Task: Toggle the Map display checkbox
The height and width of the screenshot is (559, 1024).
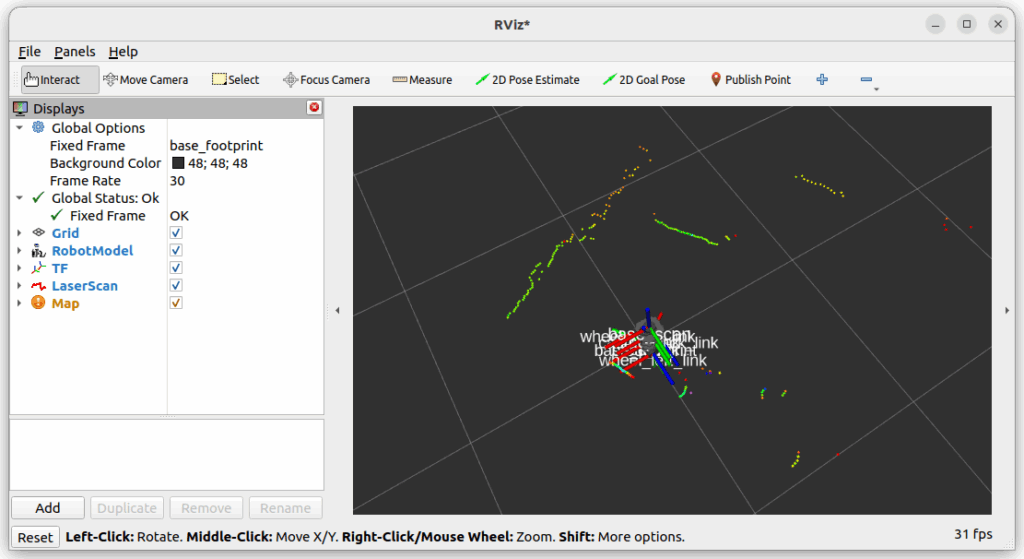Action: (176, 303)
